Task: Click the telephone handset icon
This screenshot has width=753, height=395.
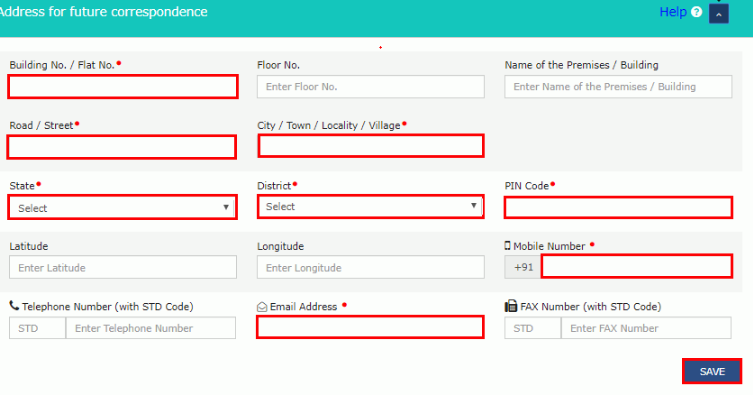Action: click(x=14, y=306)
